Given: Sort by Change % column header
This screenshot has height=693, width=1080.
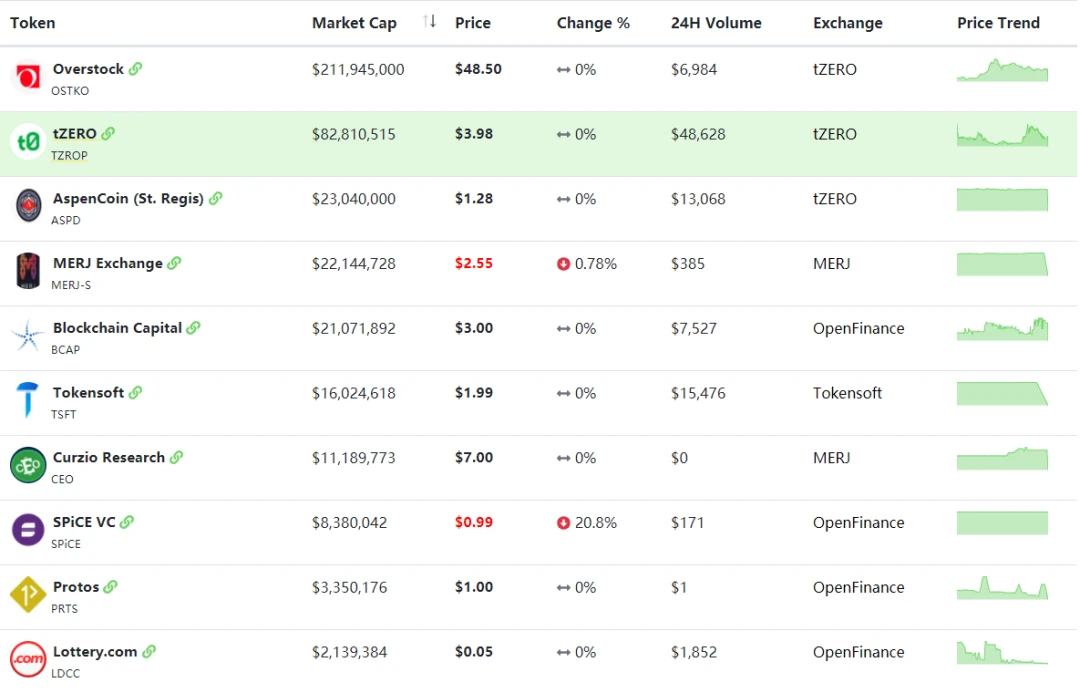Looking at the screenshot, I should [593, 23].
